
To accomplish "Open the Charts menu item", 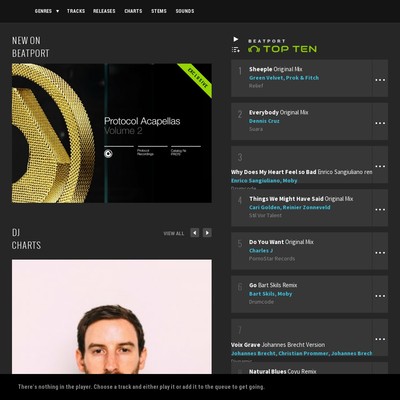I will 133,11.
